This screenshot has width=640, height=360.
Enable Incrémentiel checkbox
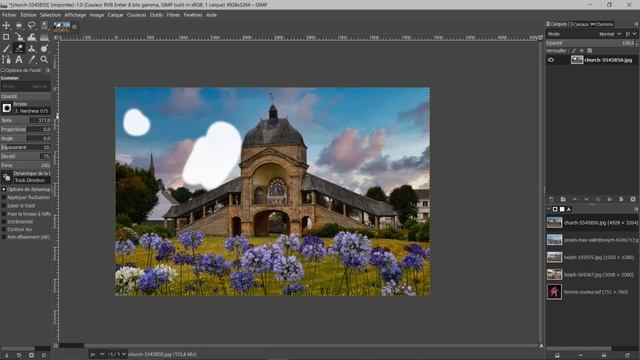(4, 222)
